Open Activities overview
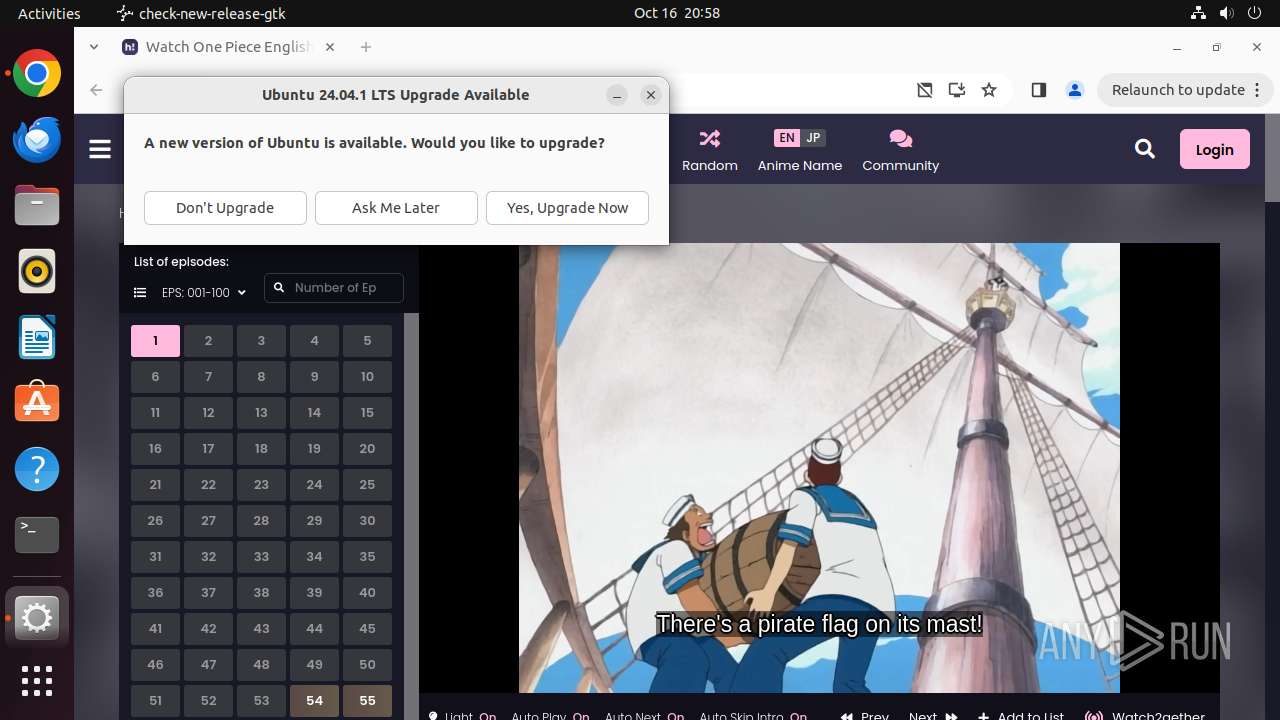This screenshot has height=720, width=1280. [49, 13]
